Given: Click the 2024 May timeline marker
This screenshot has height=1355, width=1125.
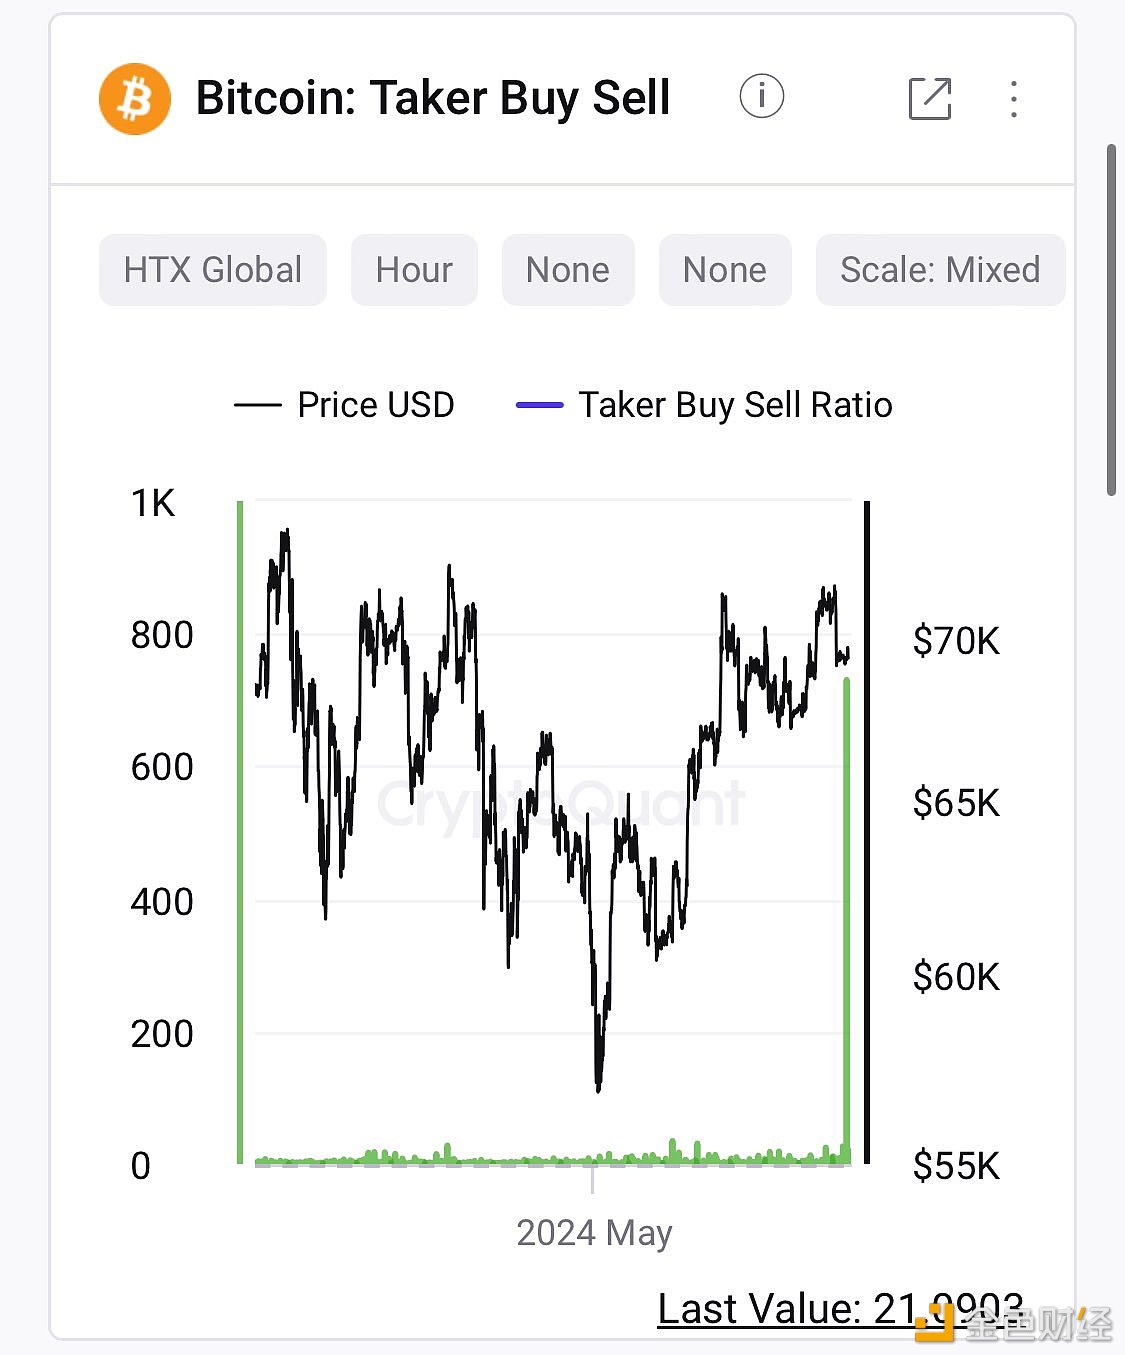Looking at the screenshot, I should pos(594,1232).
